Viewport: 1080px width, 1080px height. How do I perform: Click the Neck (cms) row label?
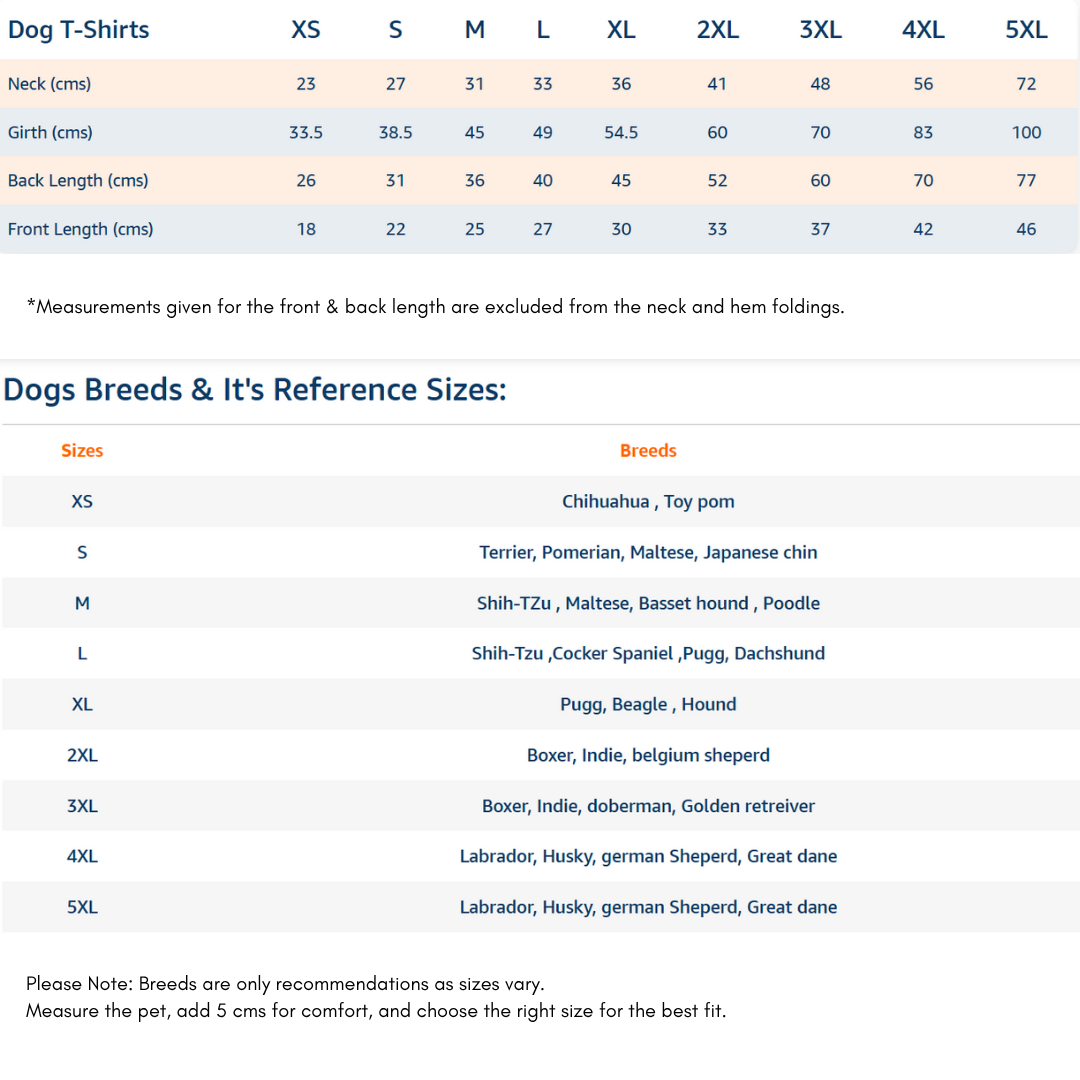point(49,84)
